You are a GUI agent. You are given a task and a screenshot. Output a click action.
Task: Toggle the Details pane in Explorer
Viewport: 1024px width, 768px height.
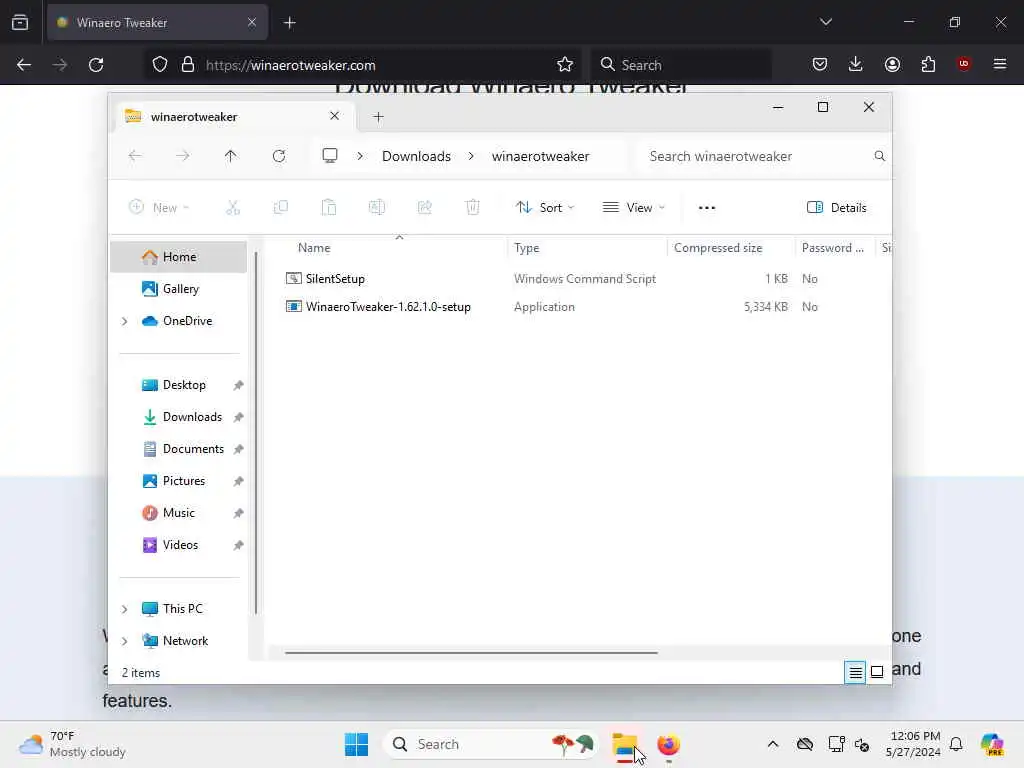(x=837, y=208)
